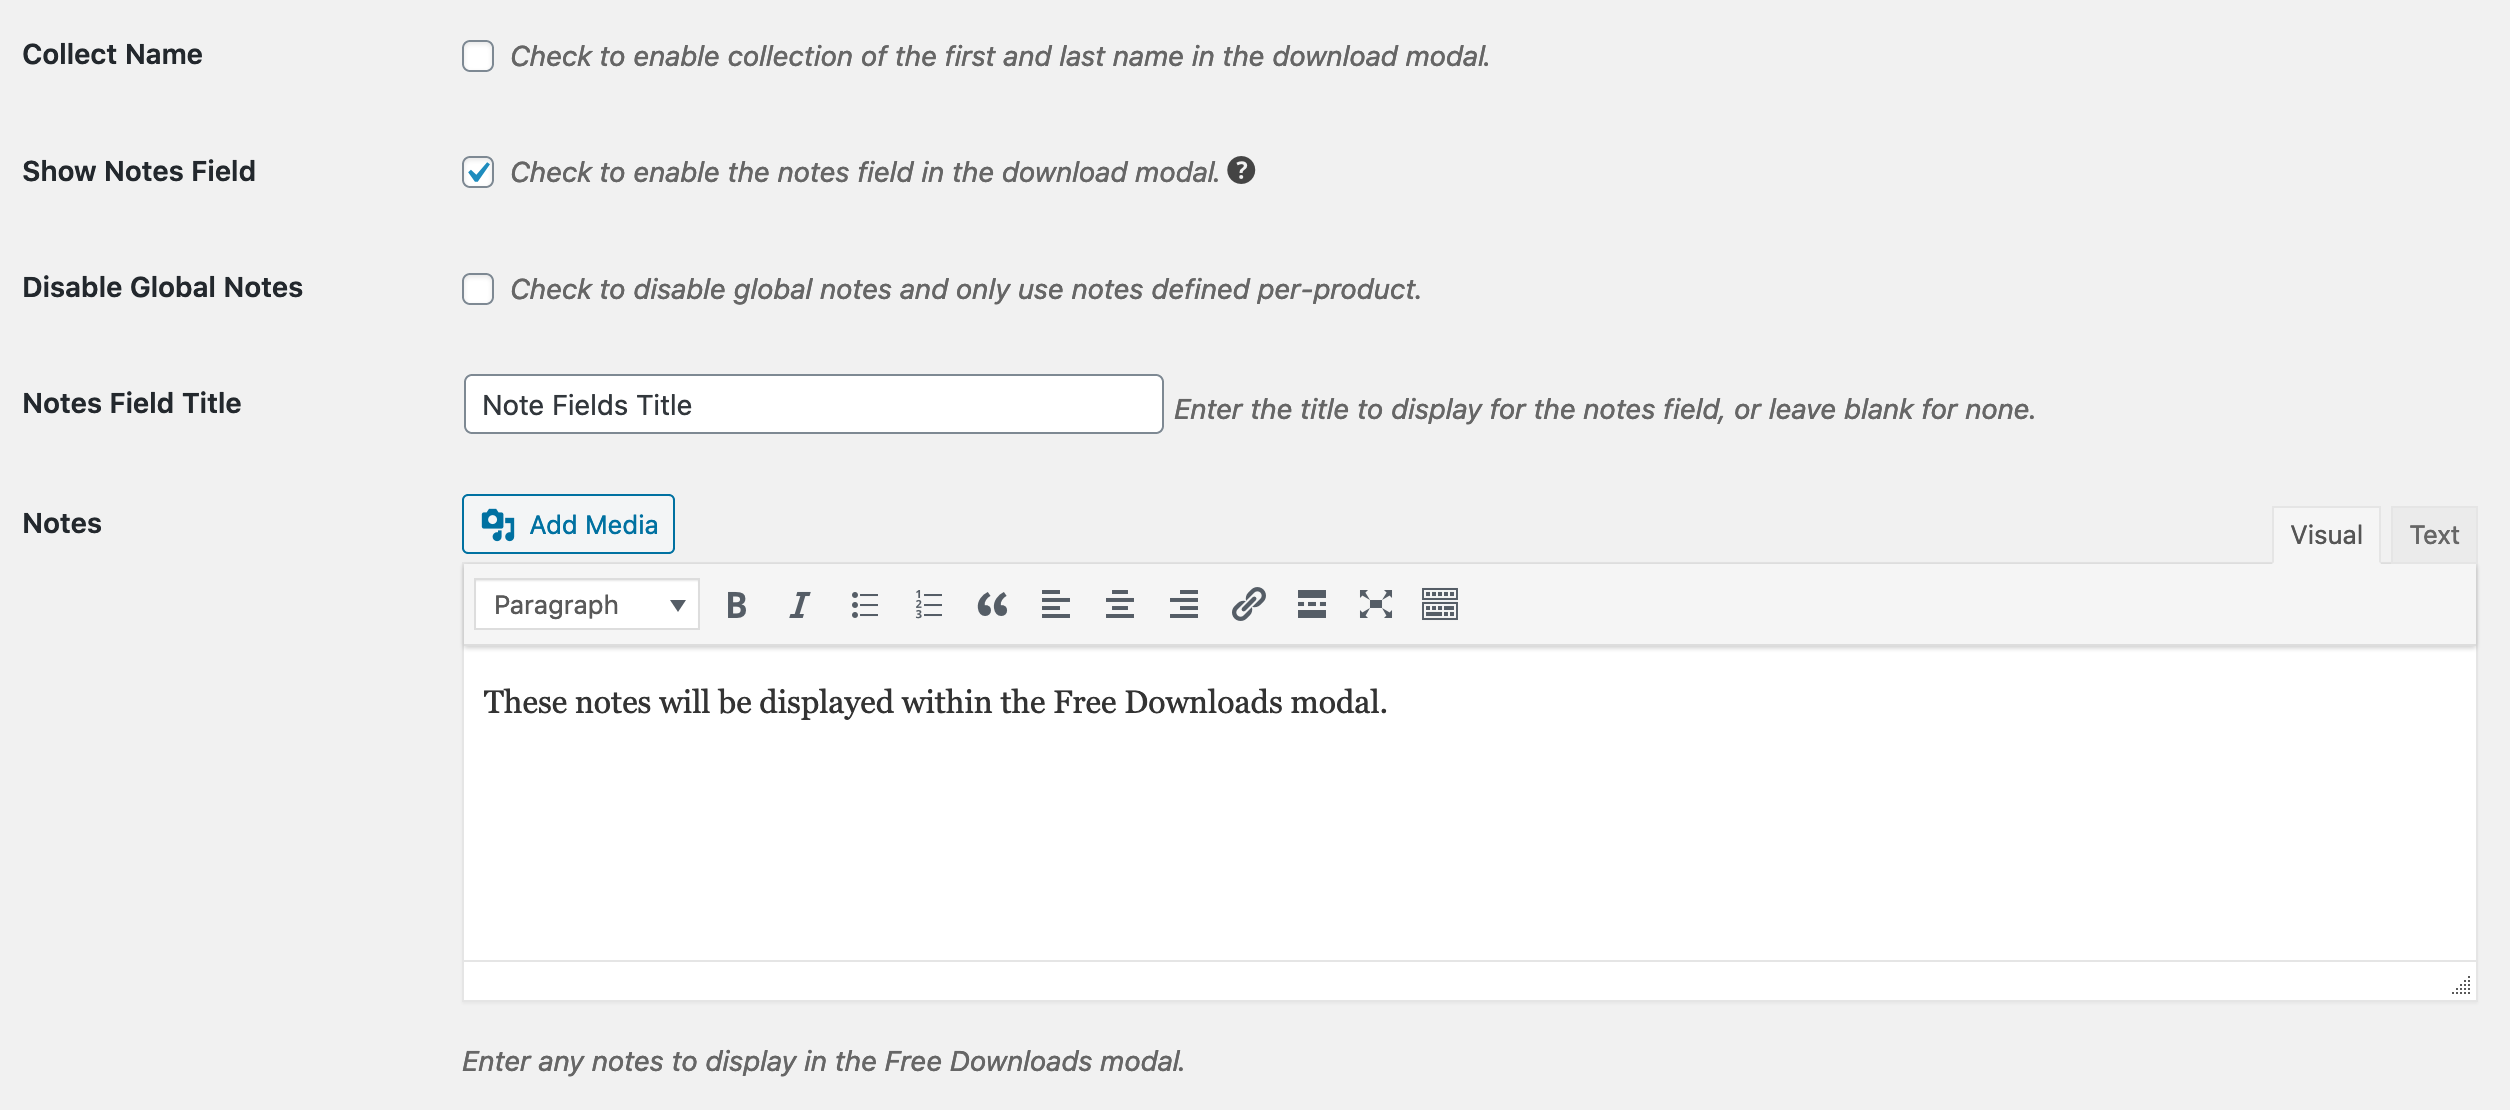
Task: Click the "Notes Field Title" setting label
Action: tap(132, 403)
